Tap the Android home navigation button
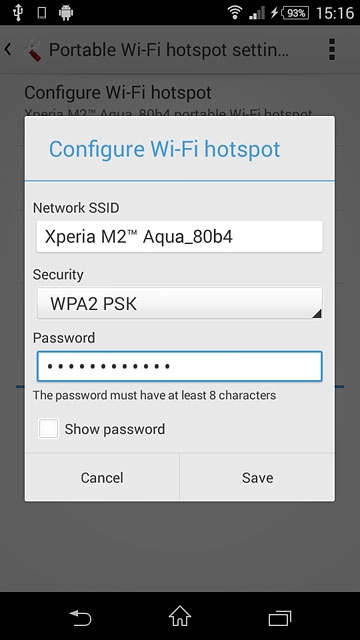This screenshot has width=360, height=640. click(180, 616)
